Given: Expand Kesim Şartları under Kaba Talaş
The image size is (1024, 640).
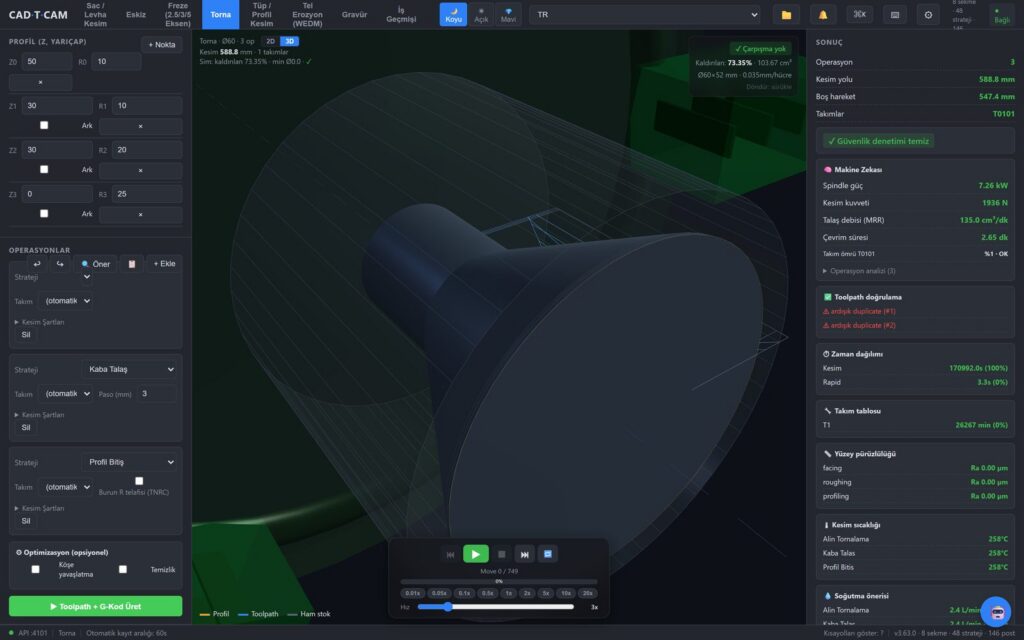Looking at the screenshot, I should pyautogui.click(x=39, y=415).
